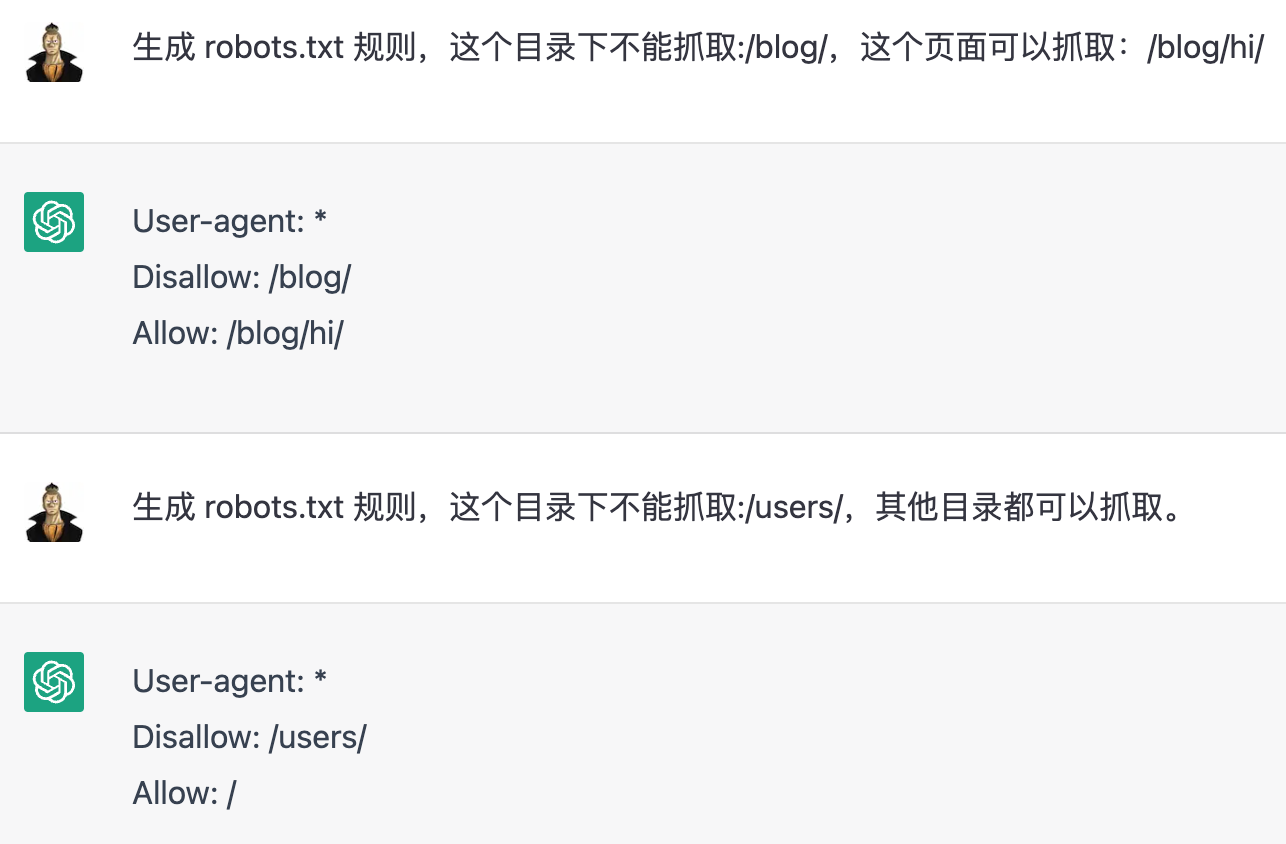Click the user avatar beside the /users/ prompt

coord(54,513)
